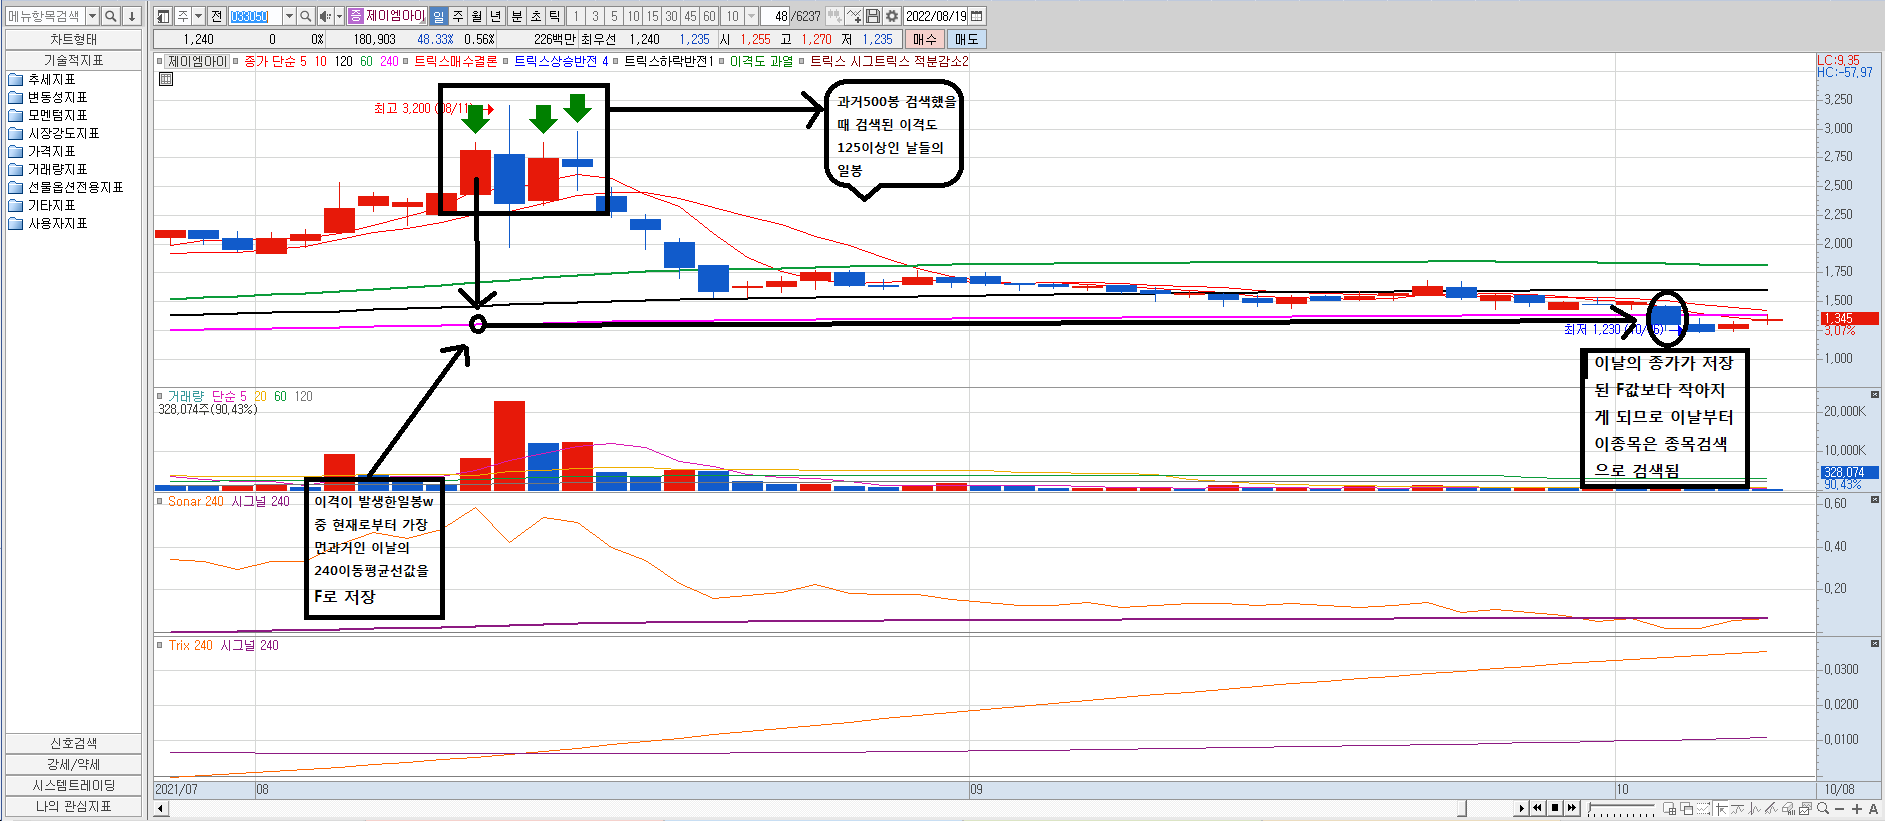This screenshot has height=821, width=1885.
Task: Click the magnifier icon in bottom toolbar
Action: click(x=1823, y=809)
